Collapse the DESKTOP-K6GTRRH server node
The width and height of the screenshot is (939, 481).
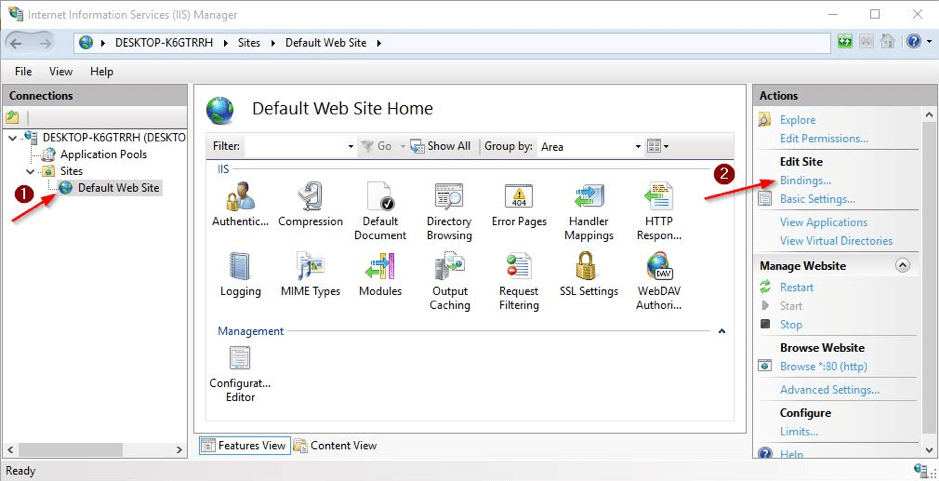[13, 138]
